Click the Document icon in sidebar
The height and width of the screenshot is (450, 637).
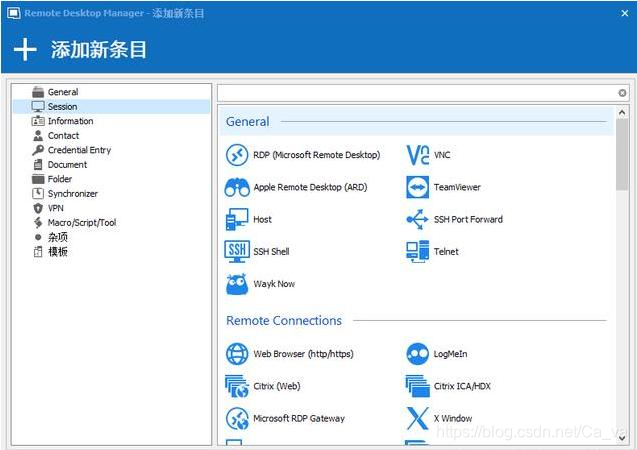pos(38,164)
